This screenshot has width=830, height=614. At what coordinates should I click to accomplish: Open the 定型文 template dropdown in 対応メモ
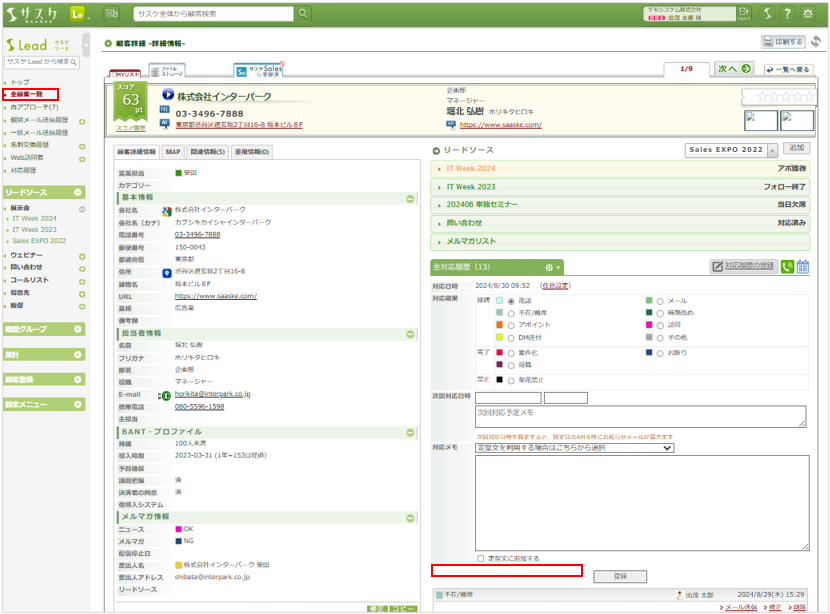(x=575, y=448)
